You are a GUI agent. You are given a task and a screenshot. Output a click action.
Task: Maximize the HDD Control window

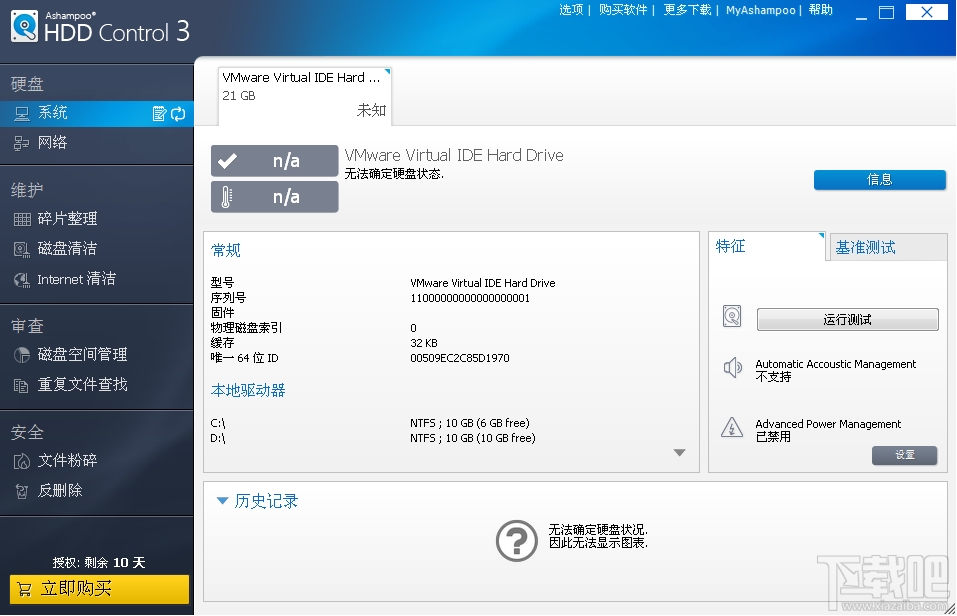coord(886,12)
